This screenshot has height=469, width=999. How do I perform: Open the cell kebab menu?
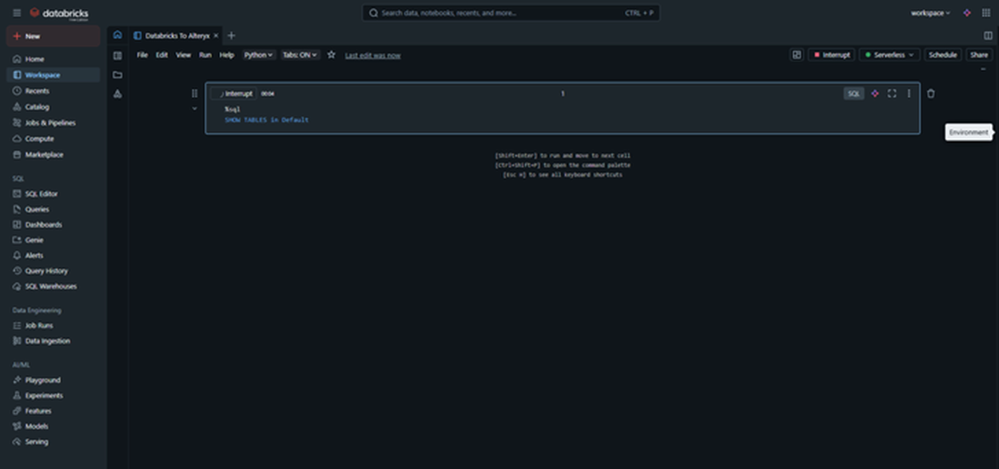[909, 94]
